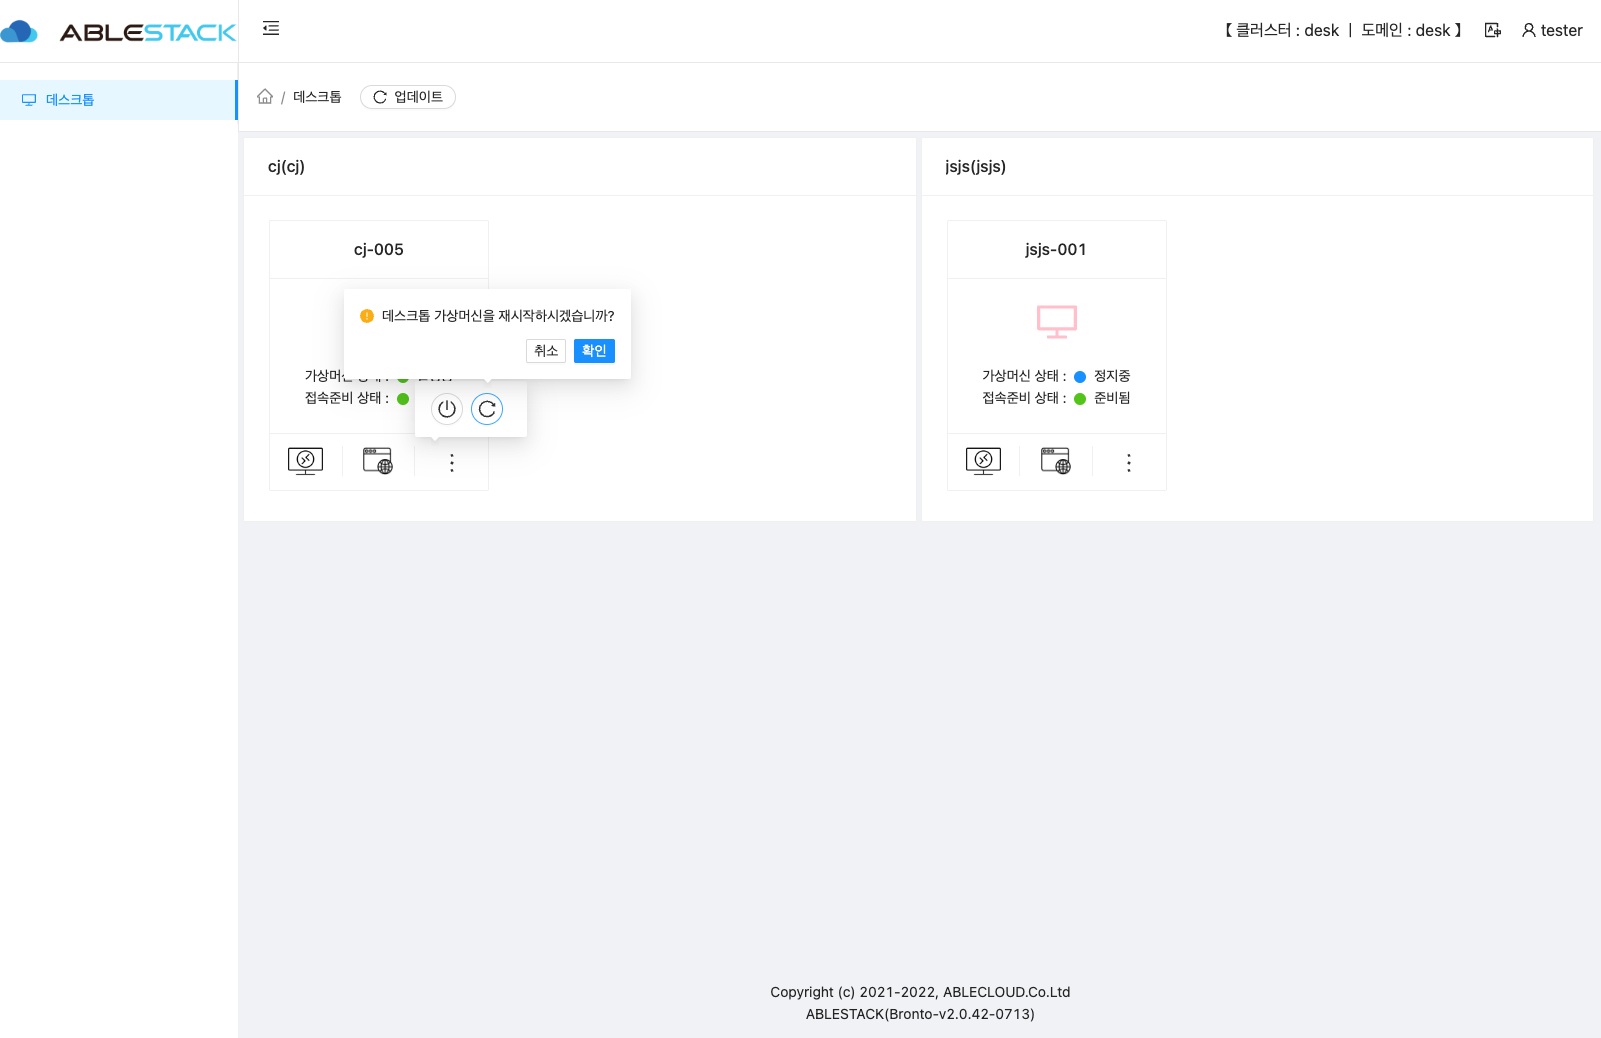This screenshot has width=1601, height=1038.
Task: Open the web browser connection for jsjs-001
Action: (x=1055, y=461)
